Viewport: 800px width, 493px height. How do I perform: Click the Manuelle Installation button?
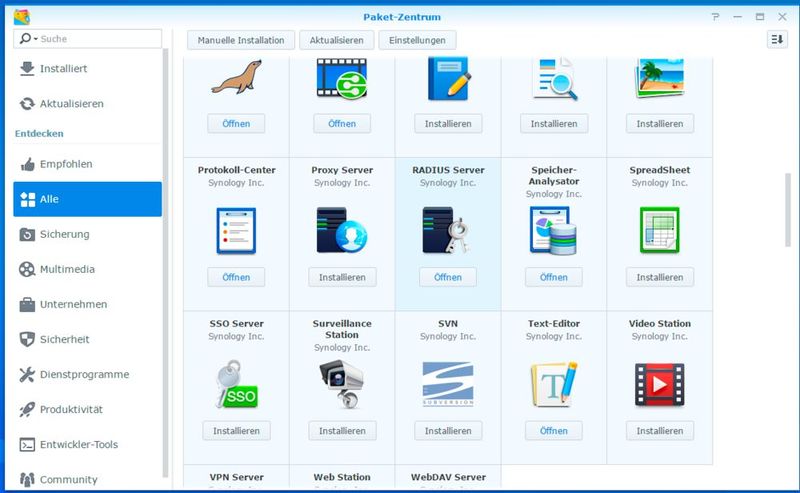(241, 40)
